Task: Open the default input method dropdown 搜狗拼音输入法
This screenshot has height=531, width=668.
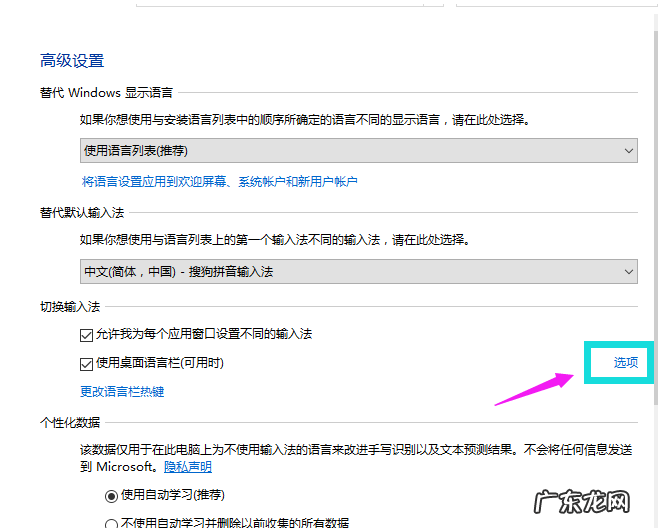Action: [x=359, y=271]
